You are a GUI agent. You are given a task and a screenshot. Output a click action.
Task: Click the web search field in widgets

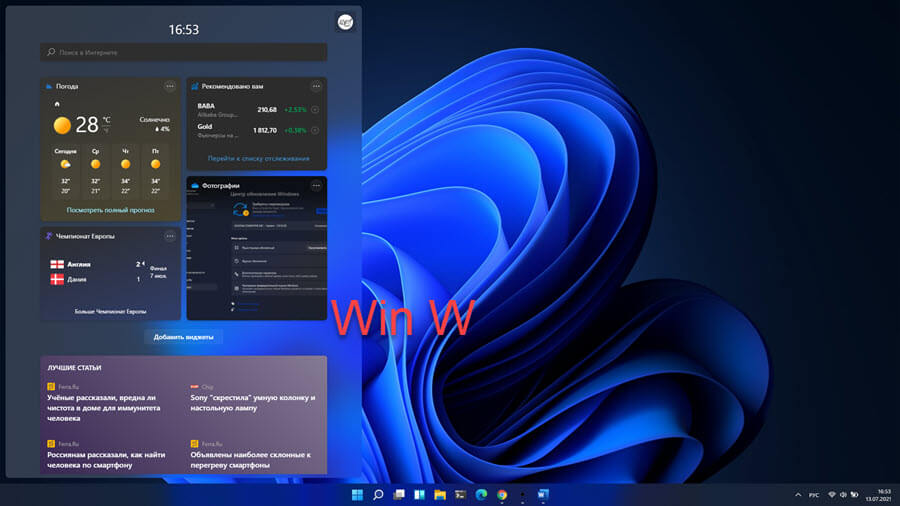point(184,52)
